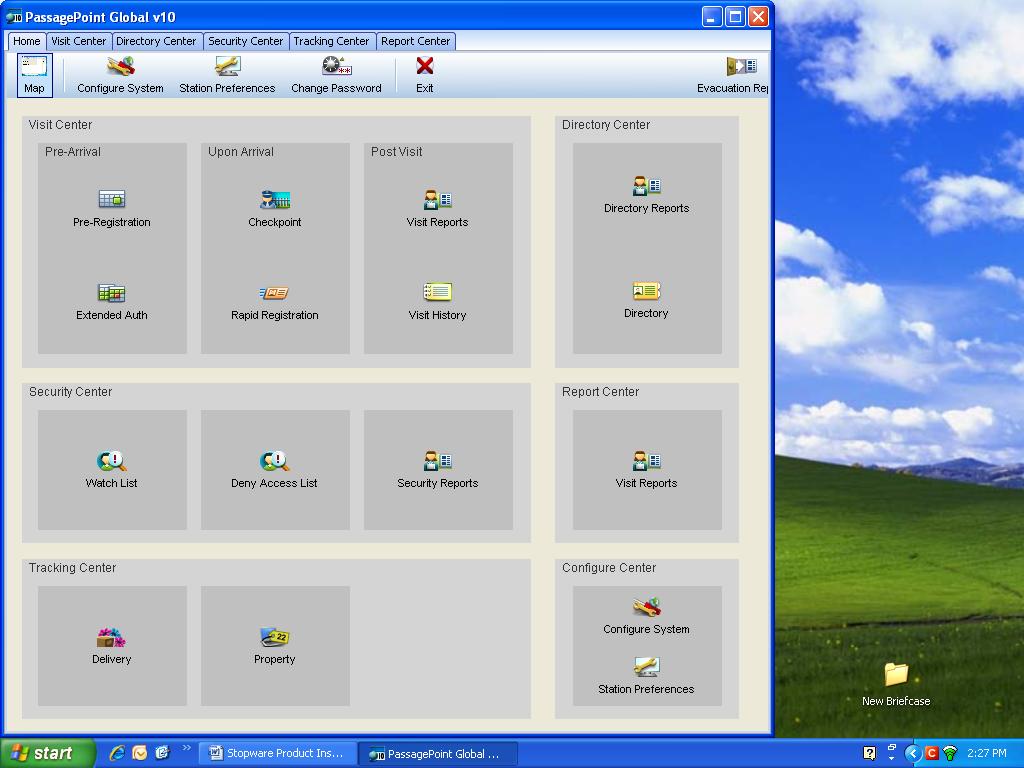The height and width of the screenshot is (768, 1024).
Task: Switch to the Tracking Center tab
Action: tap(331, 41)
